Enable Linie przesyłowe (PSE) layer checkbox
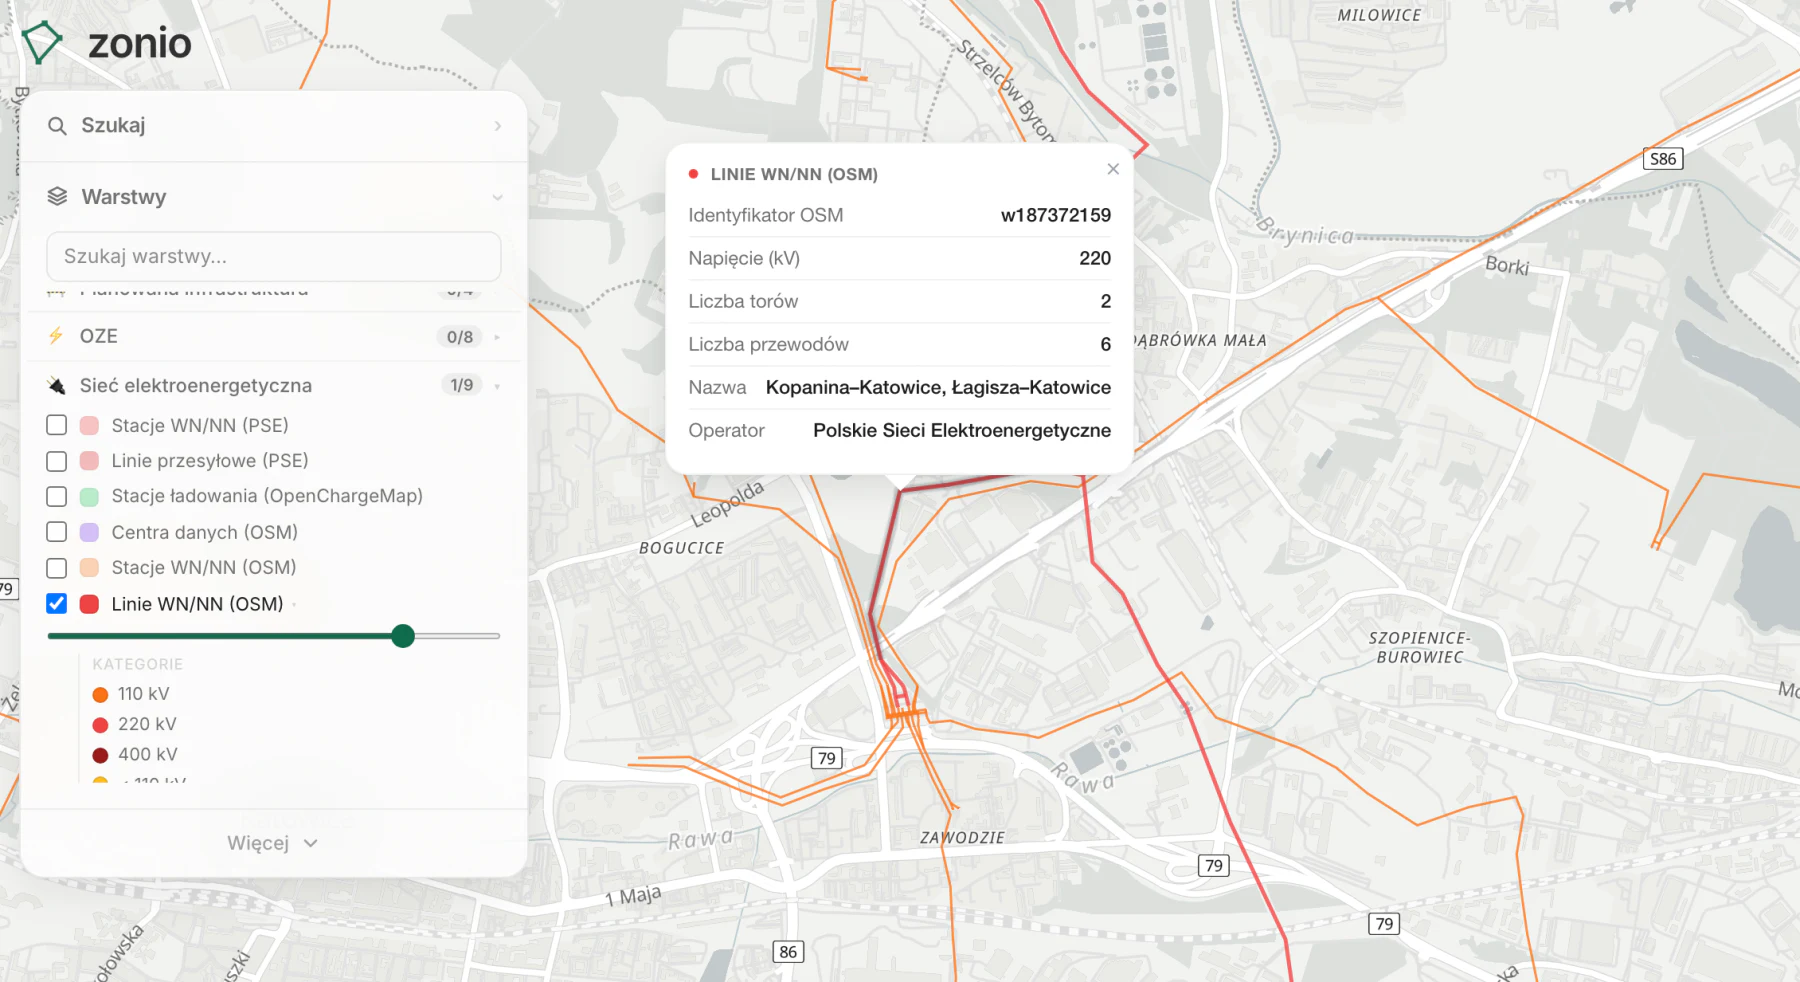The width and height of the screenshot is (1800, 982). [57, 461]
